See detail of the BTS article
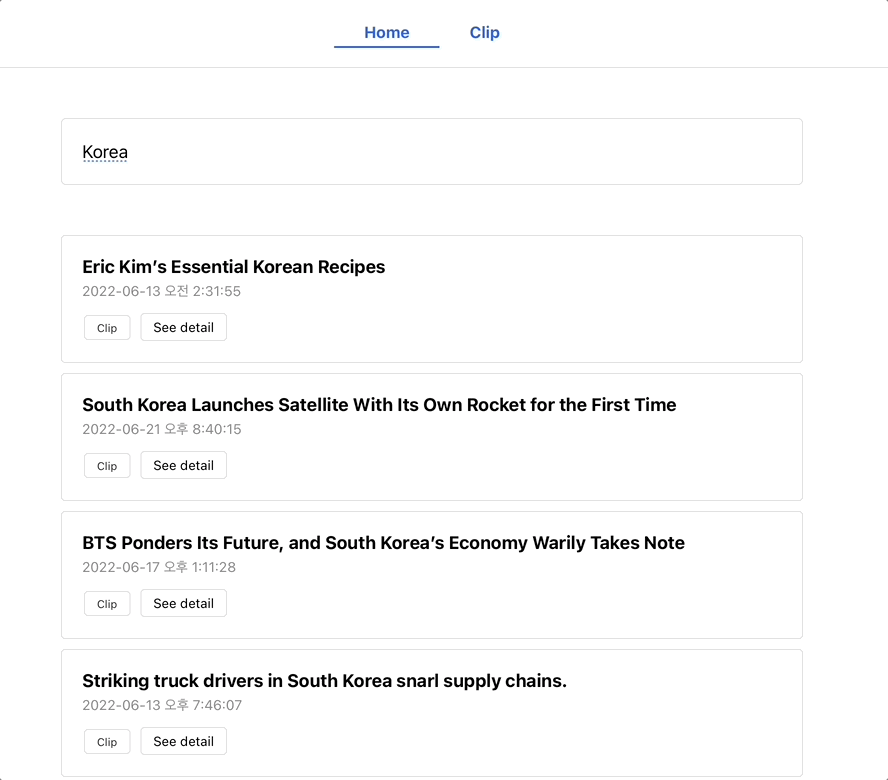888x780 pixels. (183, 603)
